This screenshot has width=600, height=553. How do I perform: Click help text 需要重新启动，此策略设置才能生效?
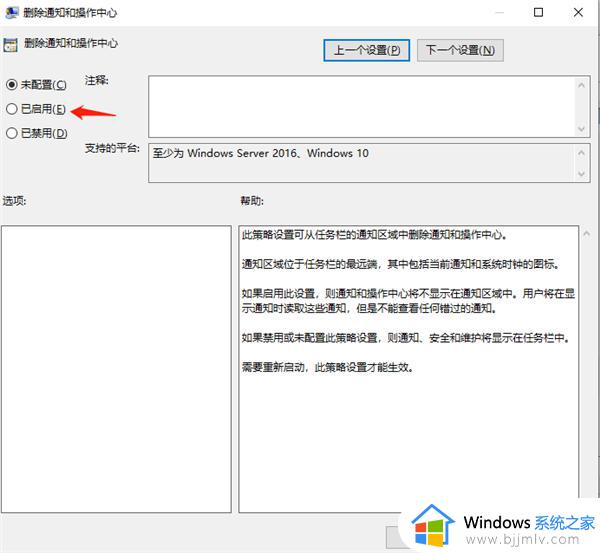coord(328,367)
